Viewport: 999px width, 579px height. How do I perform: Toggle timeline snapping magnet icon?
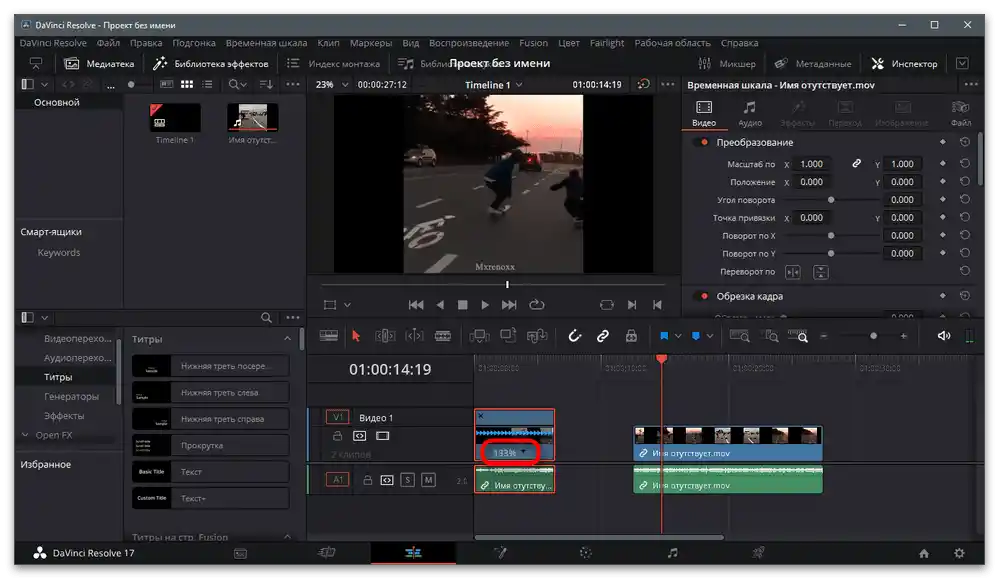[575, 336]
